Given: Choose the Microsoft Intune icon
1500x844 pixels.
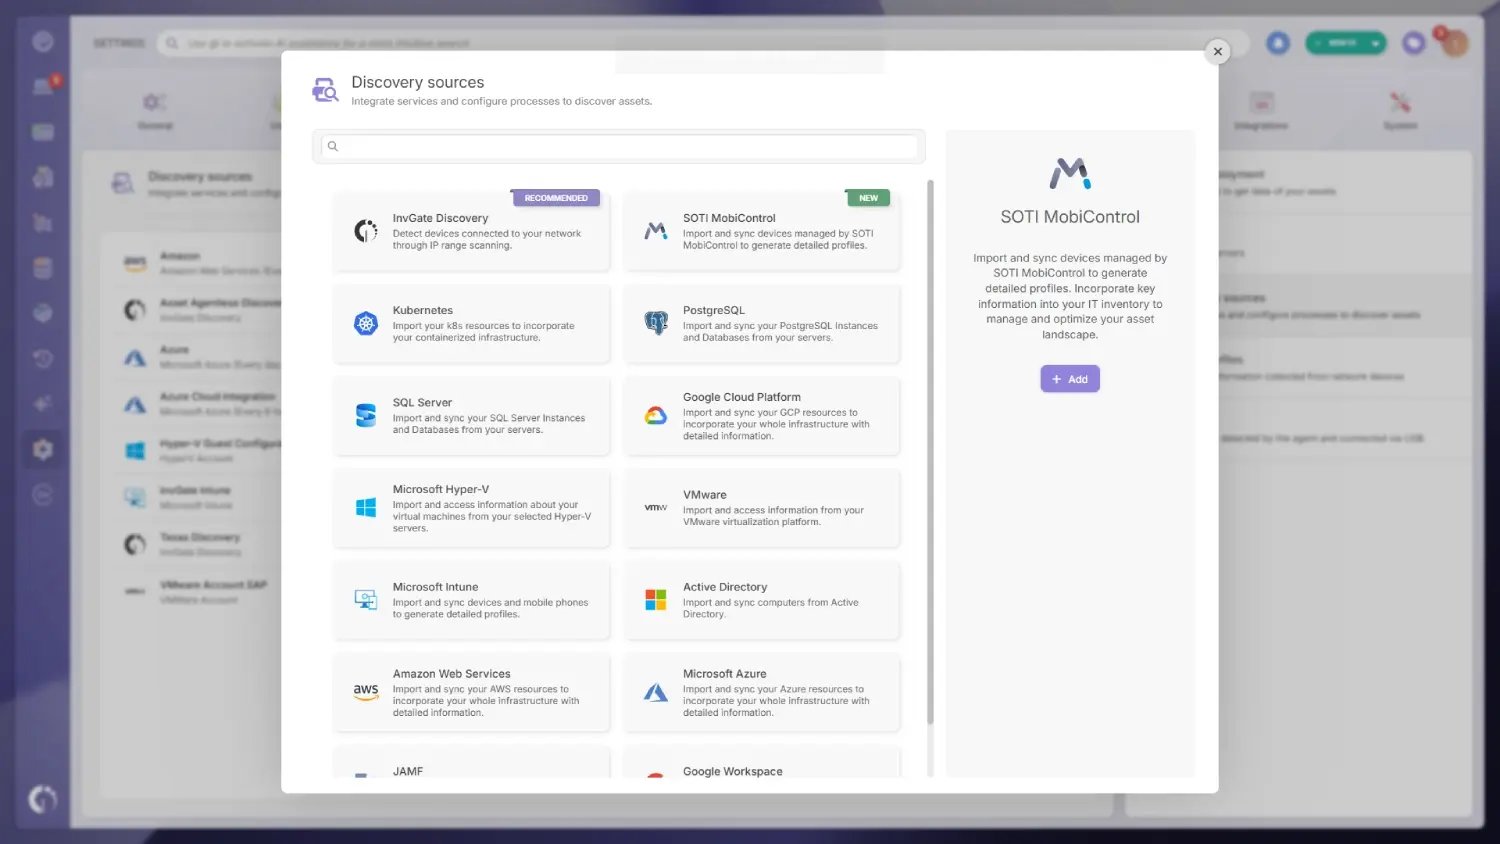Looking at the screenshot, I should pos(366,600).
